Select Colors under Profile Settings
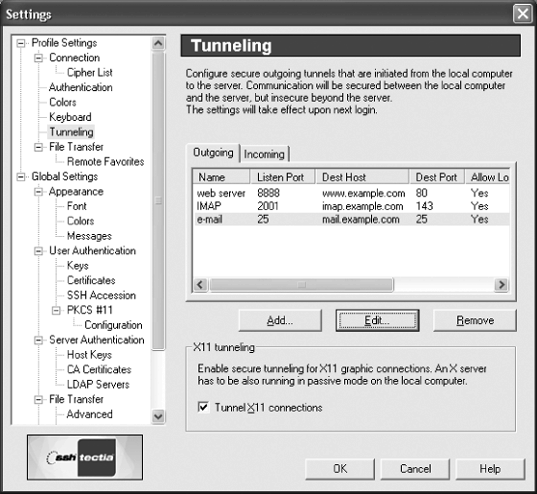 click(63, 102)
